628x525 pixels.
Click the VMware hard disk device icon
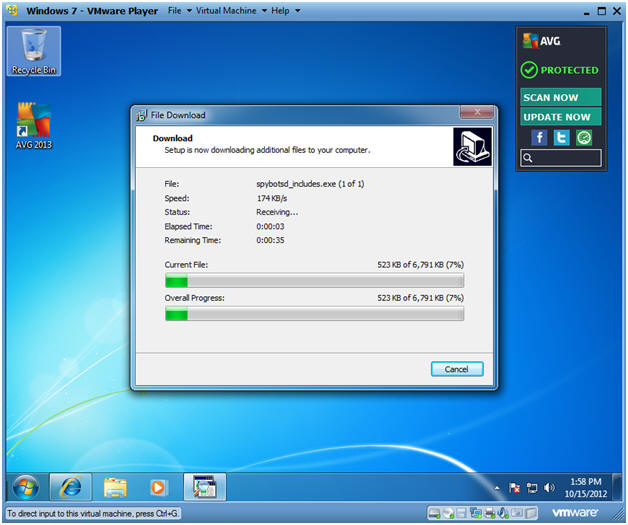(434, 513)
